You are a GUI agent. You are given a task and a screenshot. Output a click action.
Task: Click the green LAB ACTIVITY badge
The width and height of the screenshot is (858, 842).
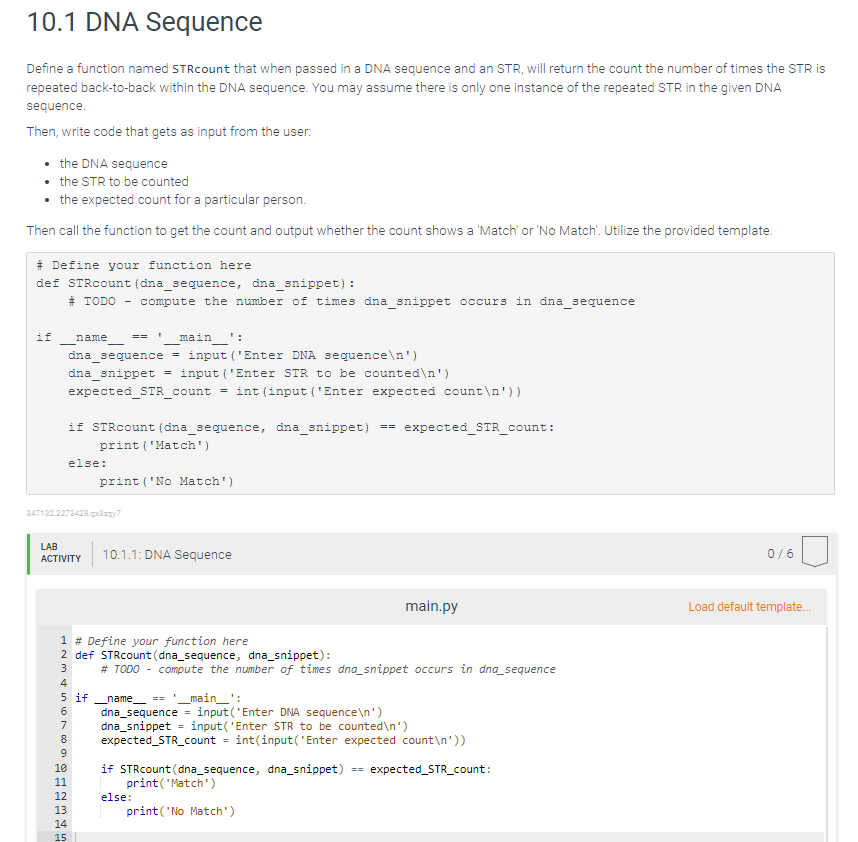coord(60,550)
